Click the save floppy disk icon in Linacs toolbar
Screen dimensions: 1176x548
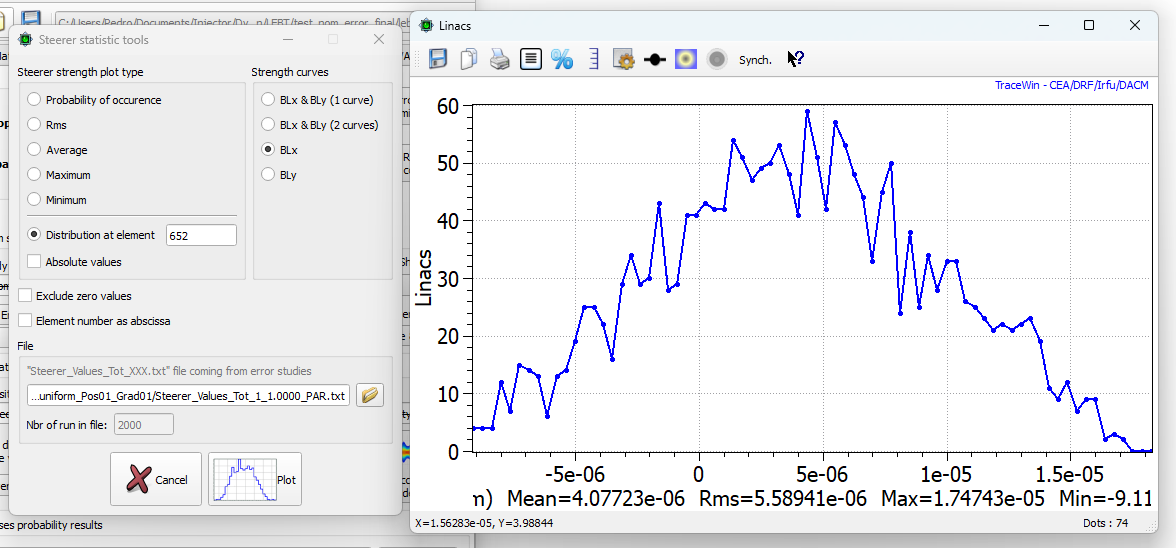[438, 60]
